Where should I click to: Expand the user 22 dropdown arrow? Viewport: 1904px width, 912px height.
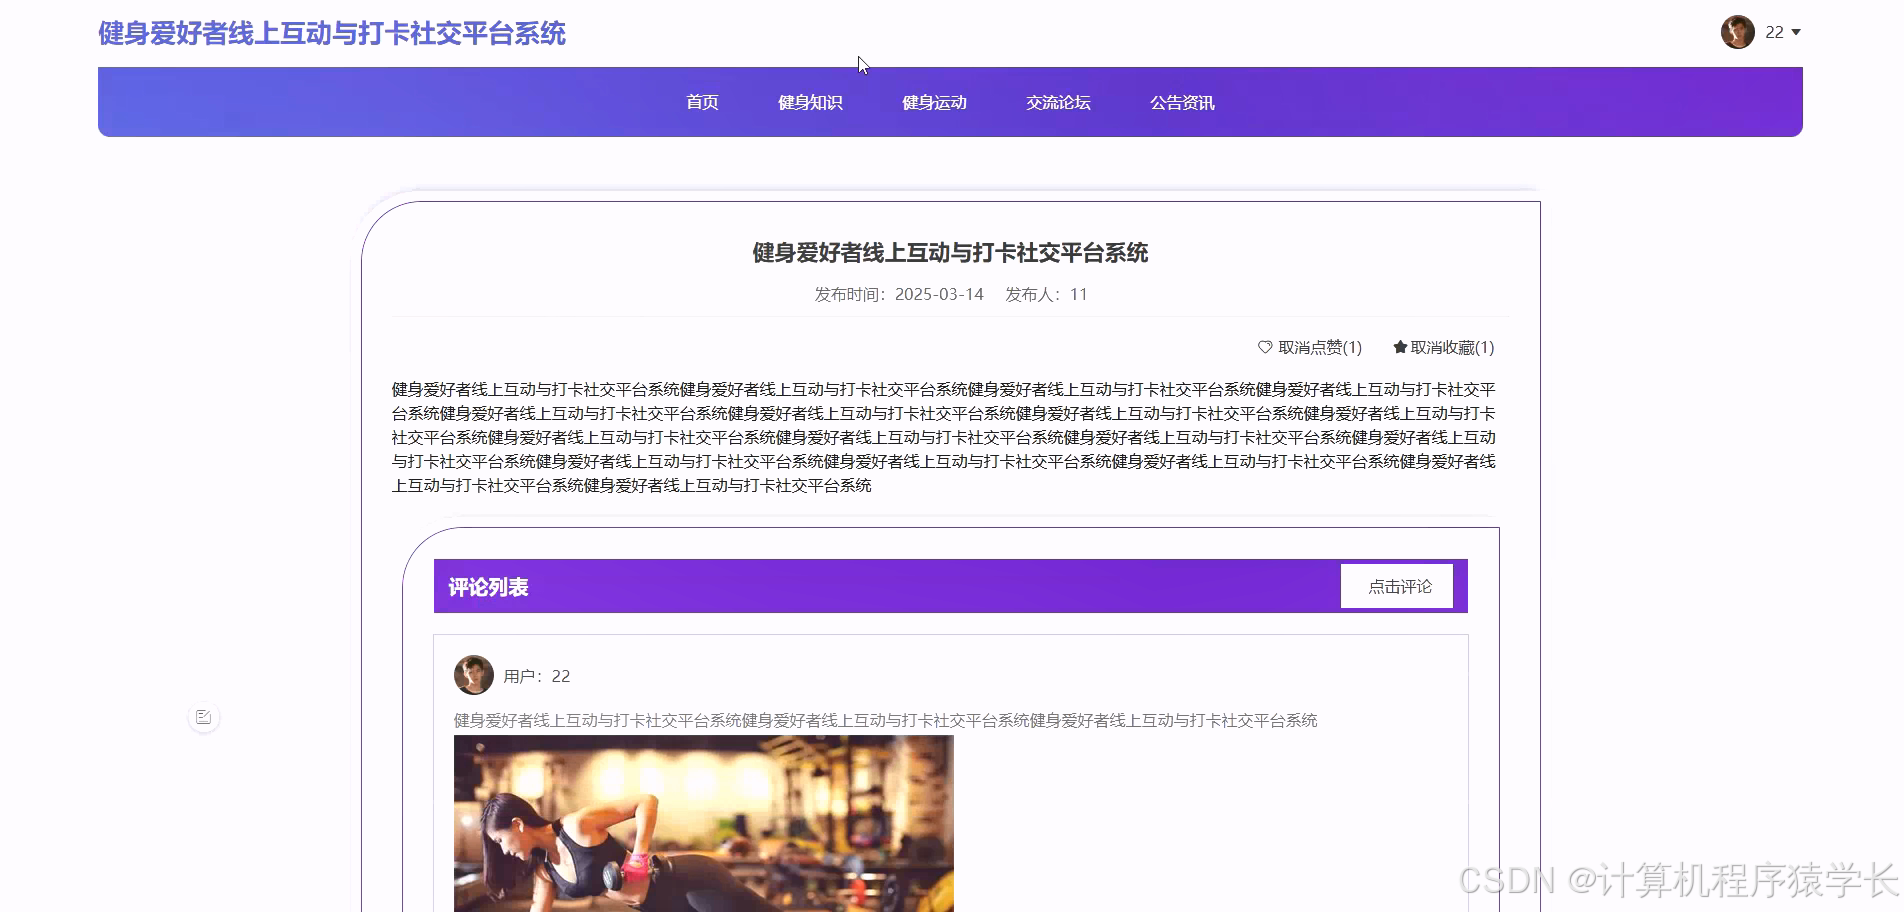[1796, 32]
